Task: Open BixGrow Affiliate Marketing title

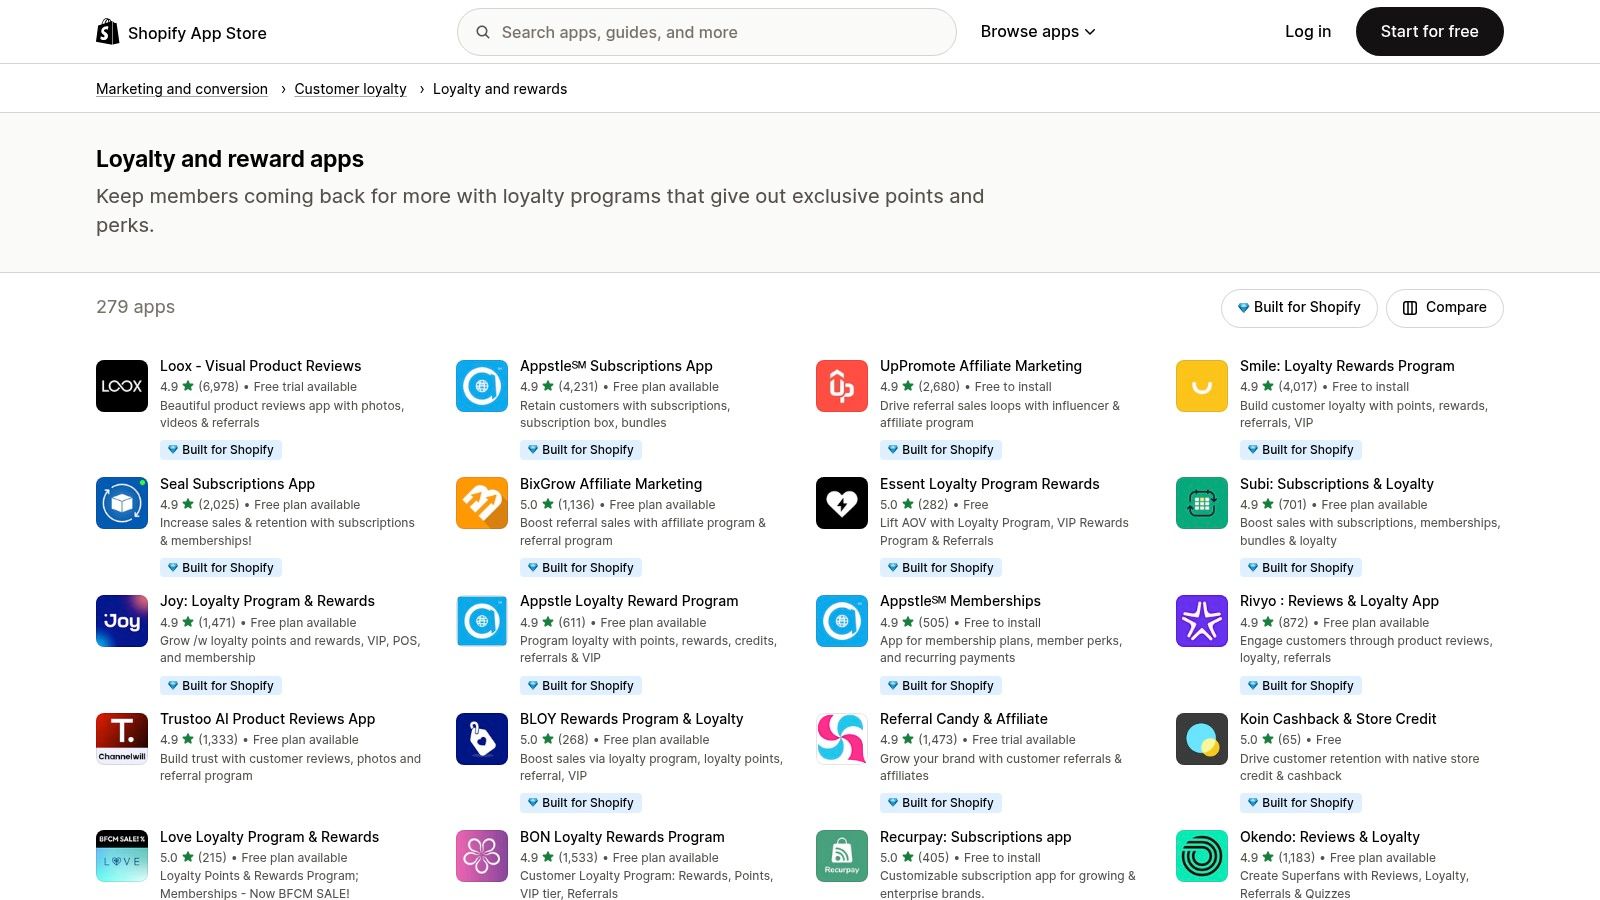Action: (x=611, y=484)
